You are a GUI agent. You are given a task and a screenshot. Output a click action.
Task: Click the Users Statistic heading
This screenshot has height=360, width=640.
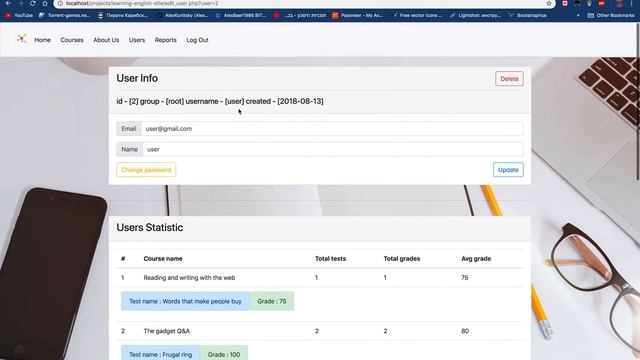tap(150, 227)
